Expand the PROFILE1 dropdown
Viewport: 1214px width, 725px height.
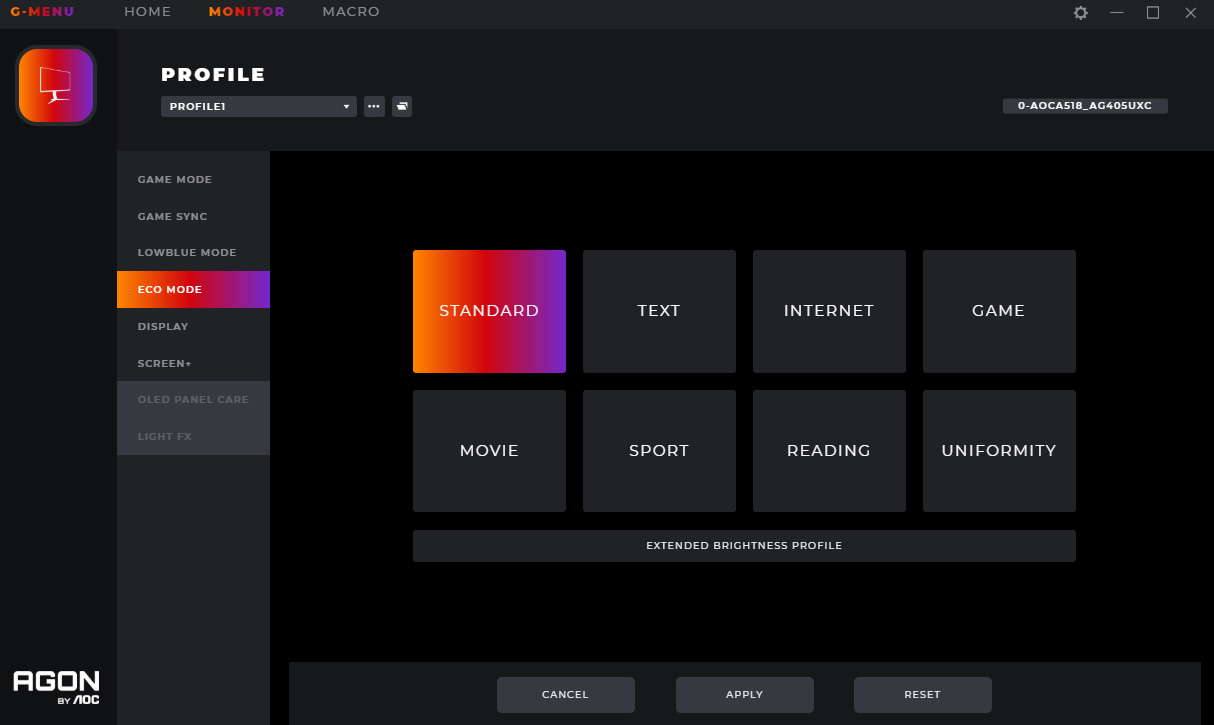[x=258, y=106]
